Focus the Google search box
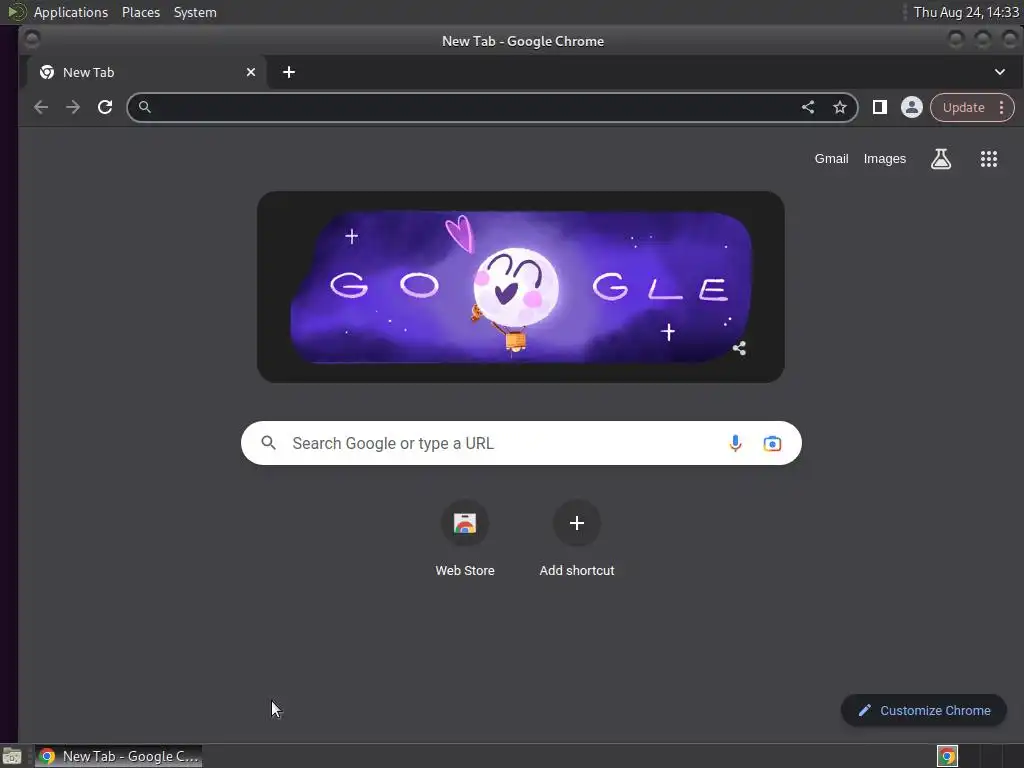Image resolution: width=1024 pixels, height=768 pixels. pos(521,443)
